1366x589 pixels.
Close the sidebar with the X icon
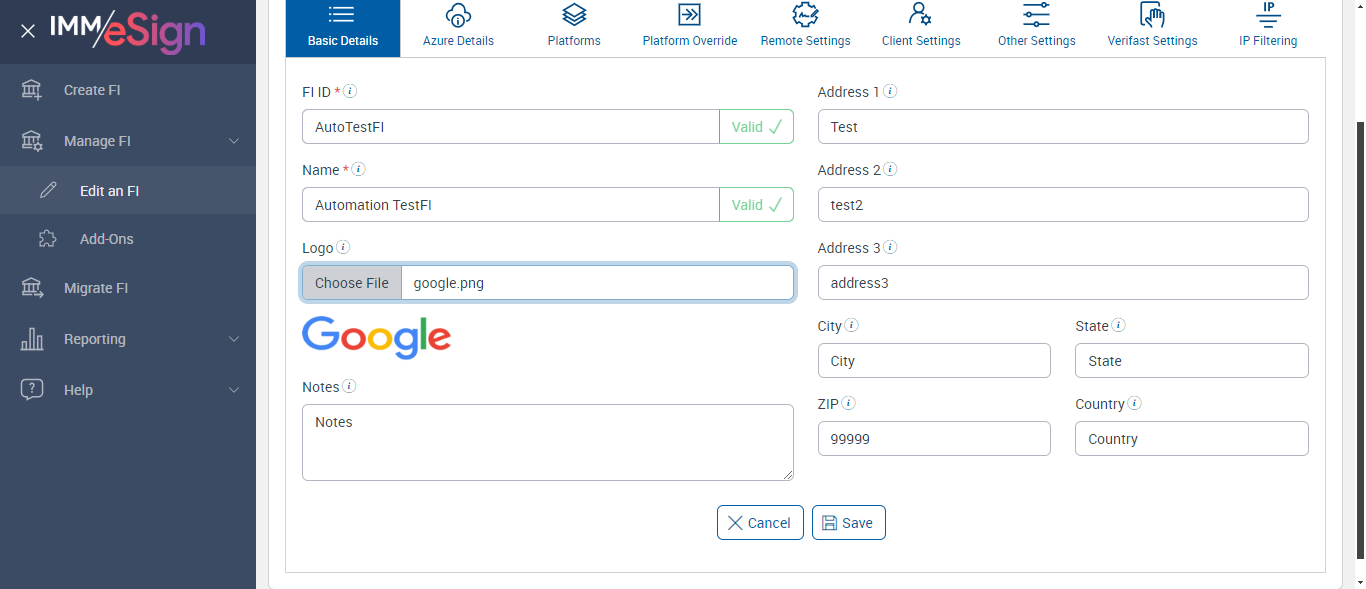coord(28,31)
